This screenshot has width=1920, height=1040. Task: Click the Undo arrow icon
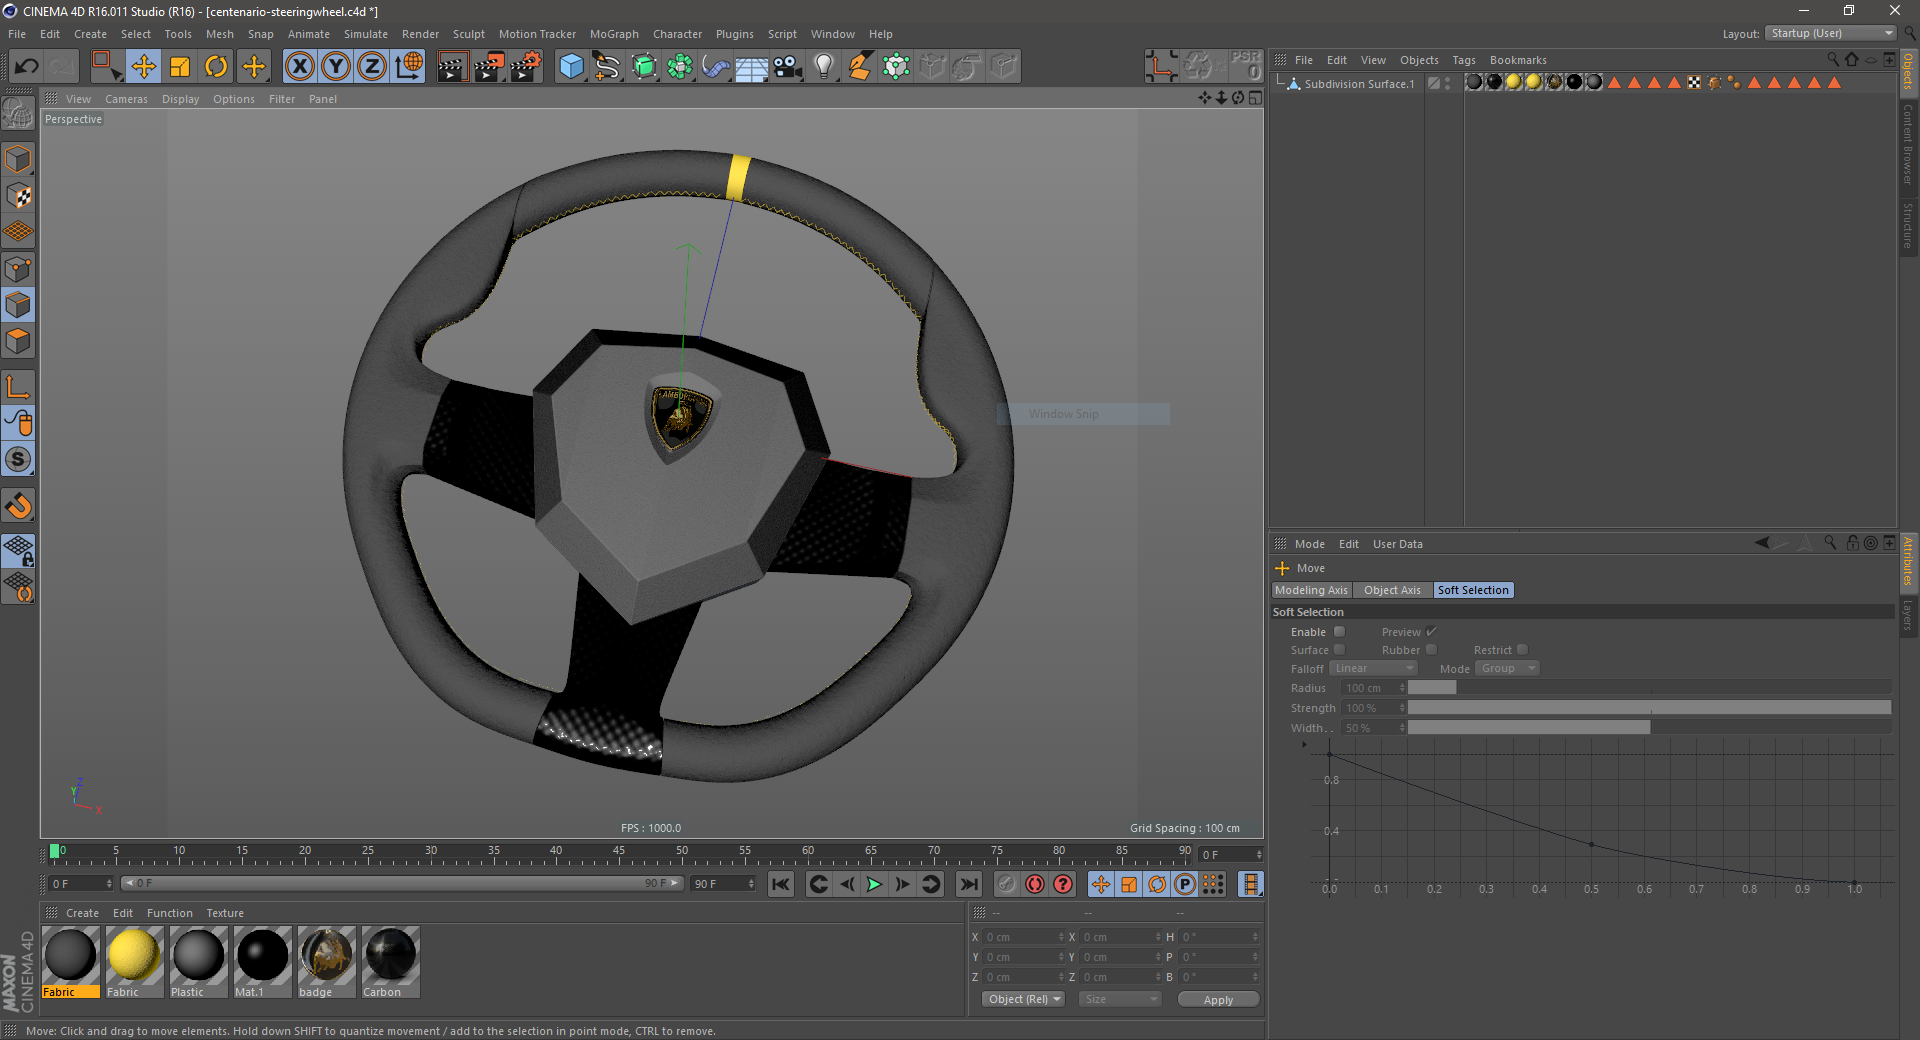tap(27, 67)
